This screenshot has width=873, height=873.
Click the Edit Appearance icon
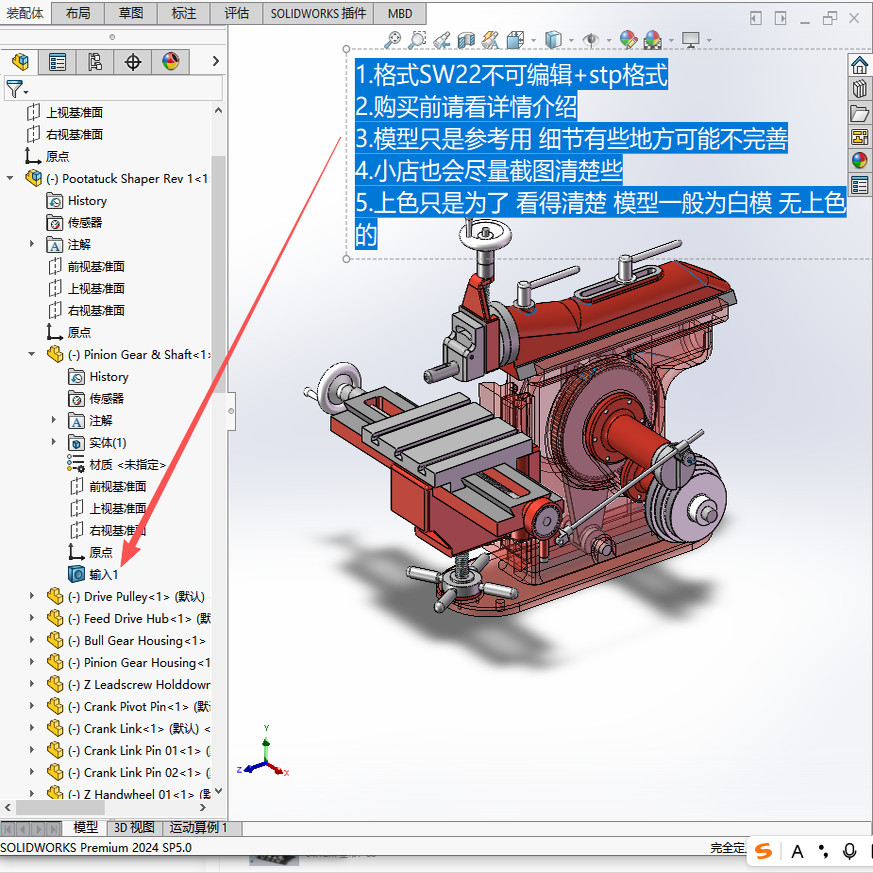click(x=628, y=40)
